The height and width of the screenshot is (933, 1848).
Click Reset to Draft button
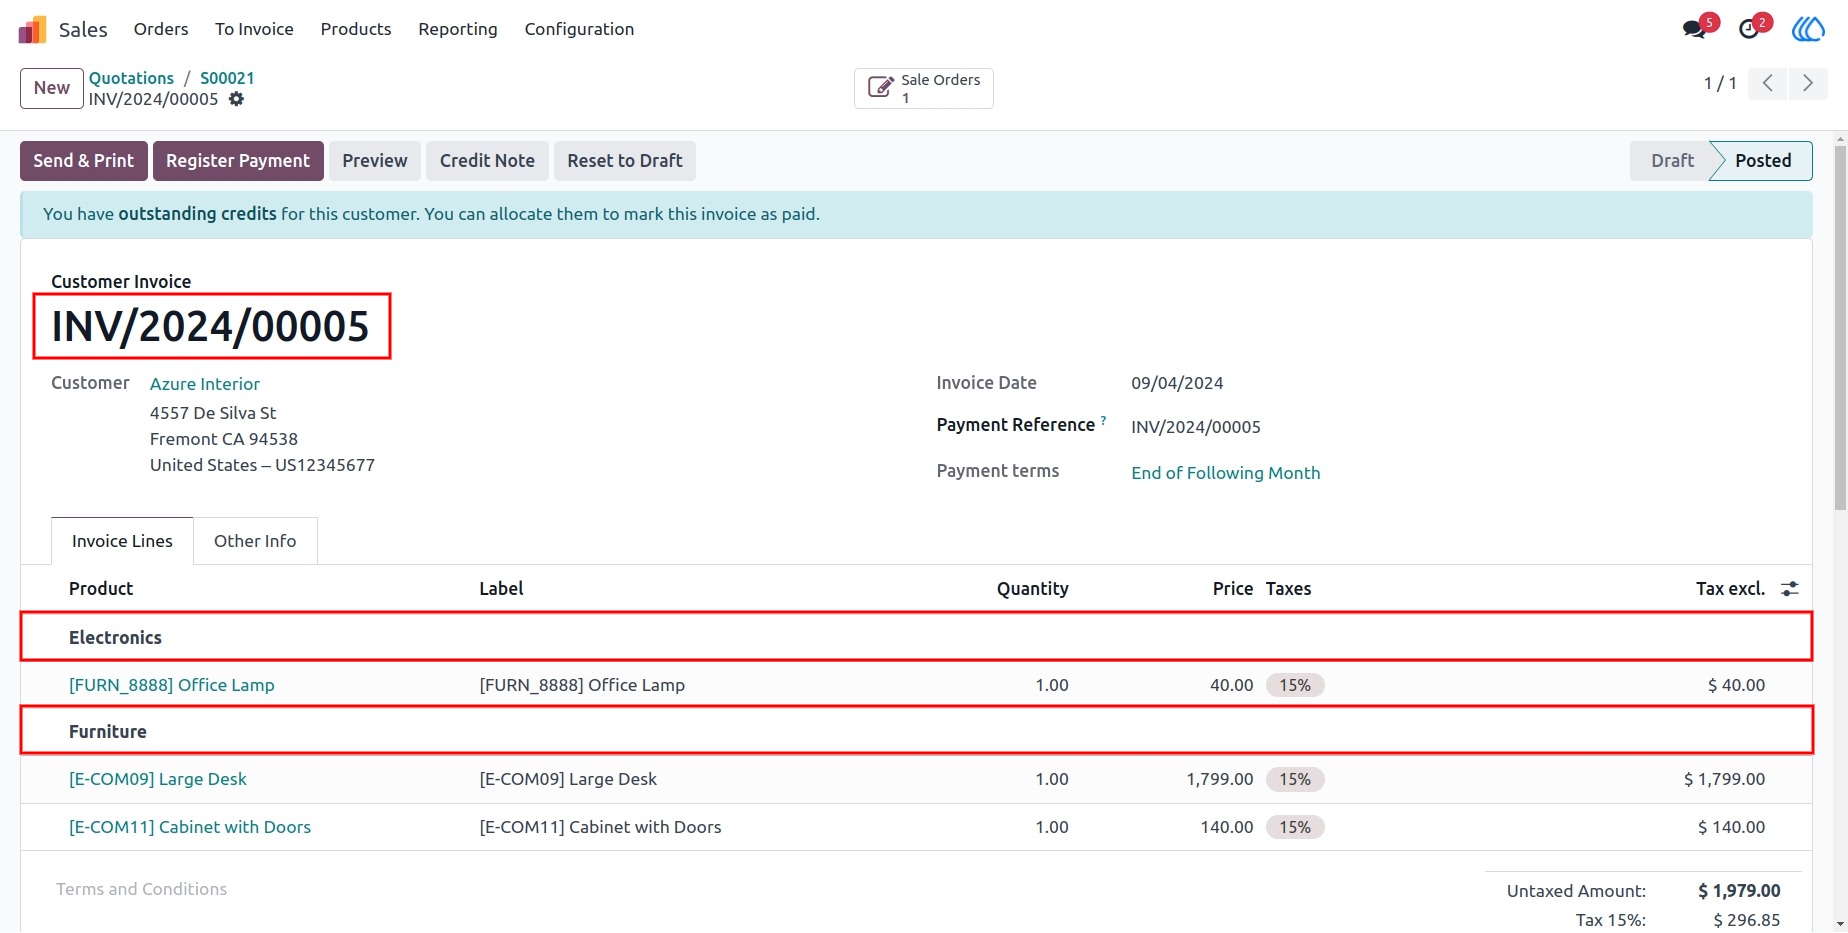625,161
